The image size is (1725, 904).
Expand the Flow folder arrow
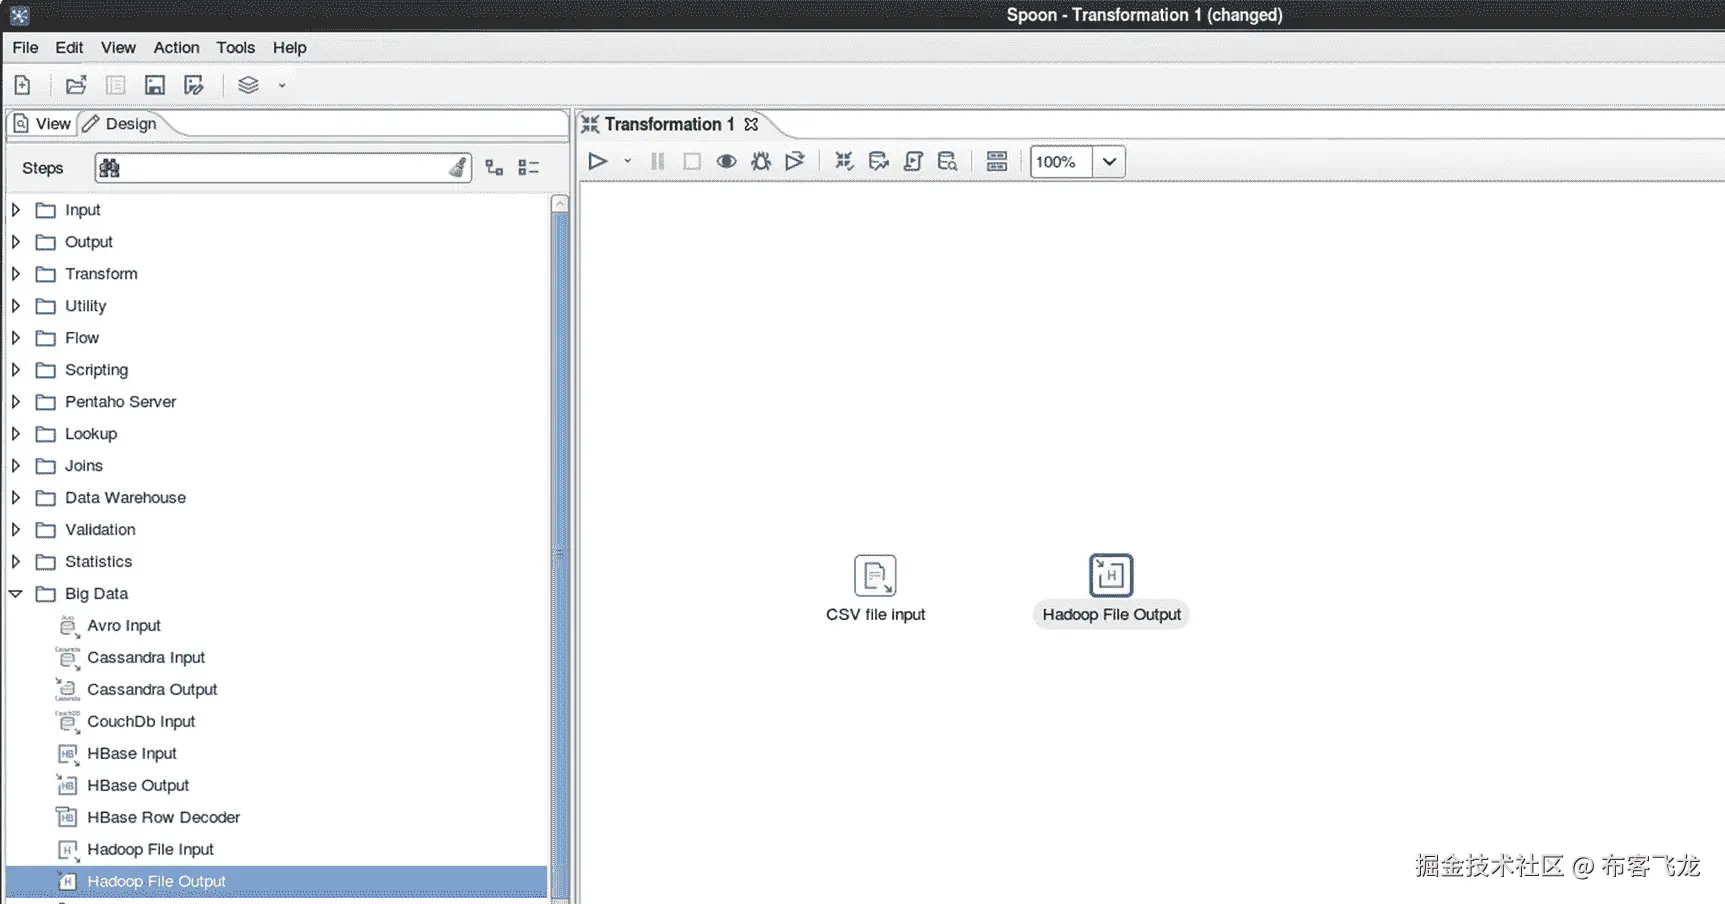(16, 338)
